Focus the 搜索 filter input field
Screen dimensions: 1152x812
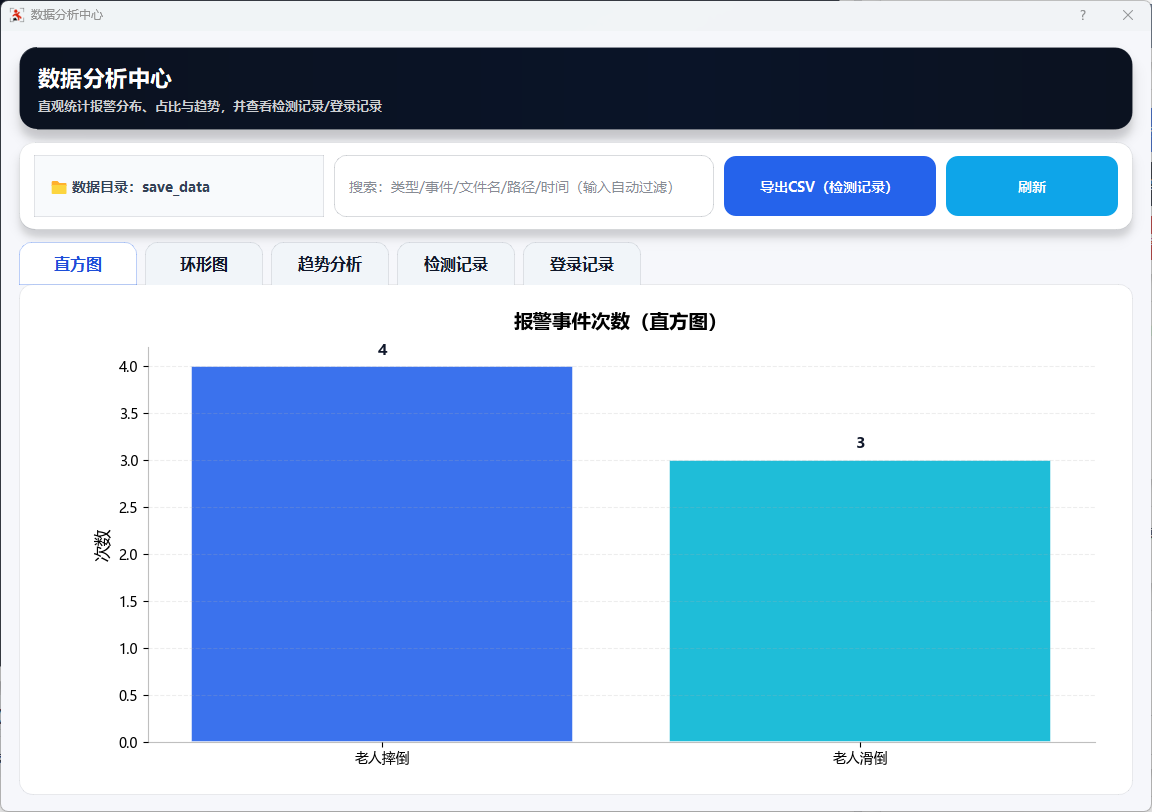pos(523,187)
